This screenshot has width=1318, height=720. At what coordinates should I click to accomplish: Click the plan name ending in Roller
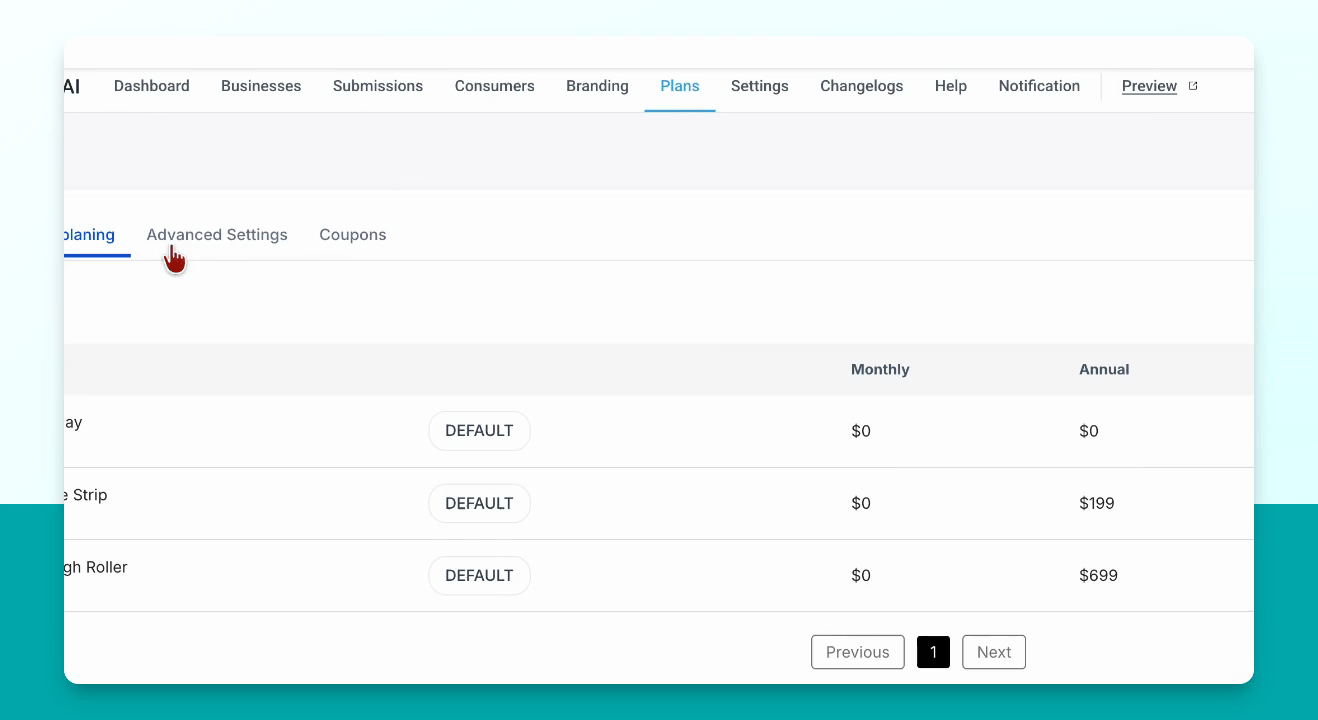point(96,567)
